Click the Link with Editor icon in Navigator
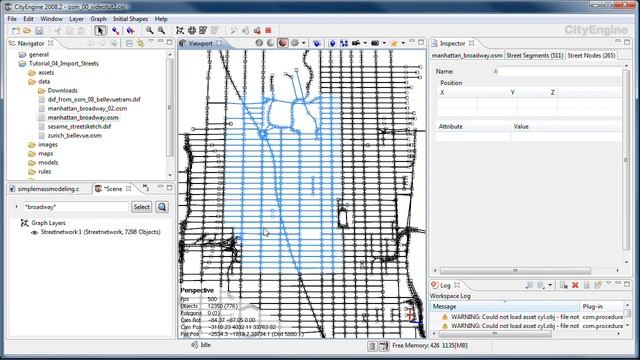This screenshot has height=360, width=640. (x=140, y=43)
